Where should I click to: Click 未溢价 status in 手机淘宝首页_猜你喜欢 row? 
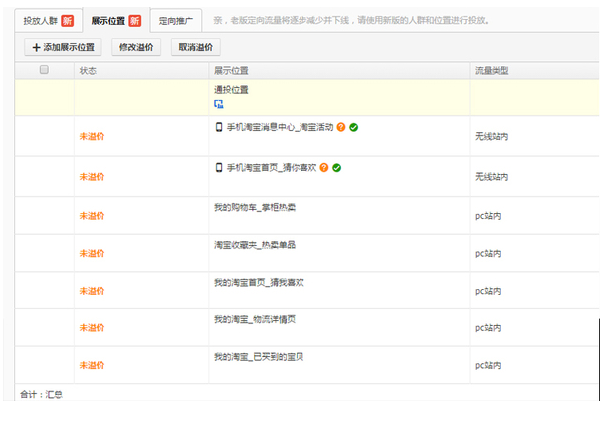point(92,177)
